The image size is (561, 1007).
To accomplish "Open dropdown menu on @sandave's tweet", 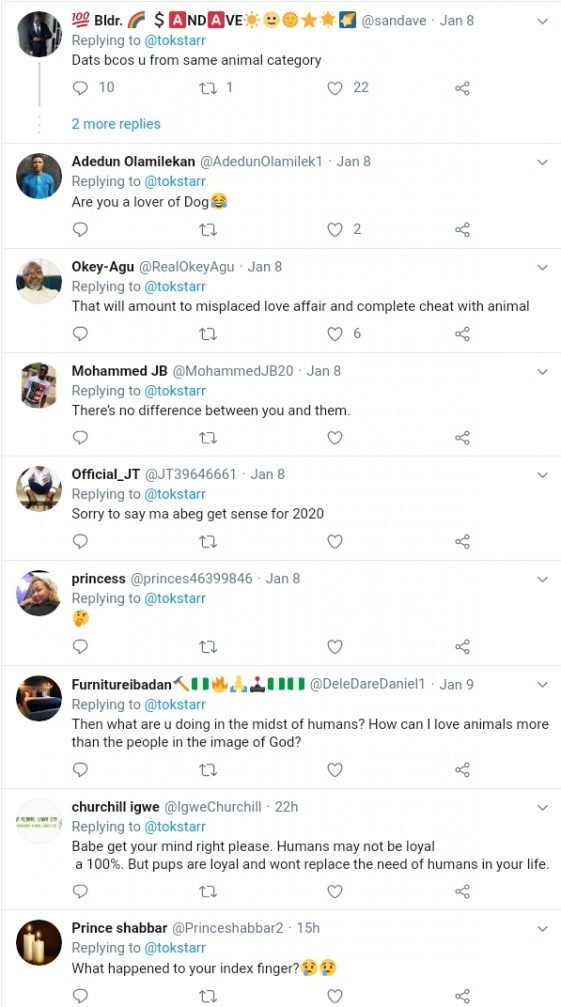I will pos(542,21).
